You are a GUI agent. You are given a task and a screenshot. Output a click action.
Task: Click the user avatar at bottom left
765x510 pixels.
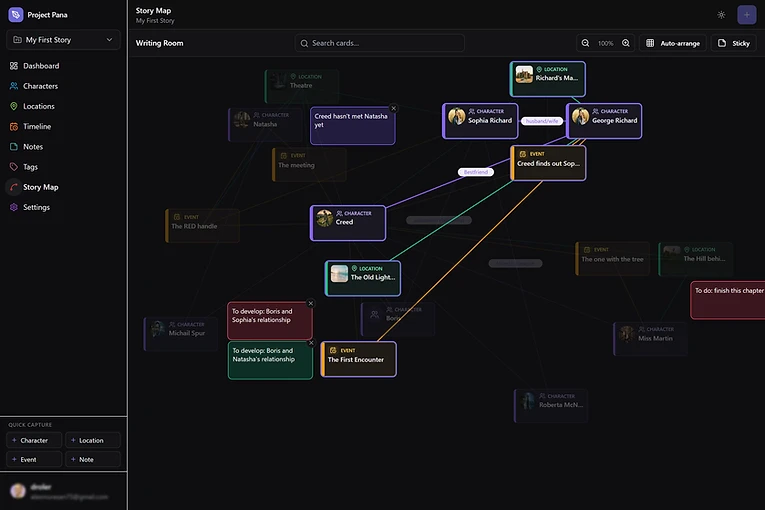point(18,491)
